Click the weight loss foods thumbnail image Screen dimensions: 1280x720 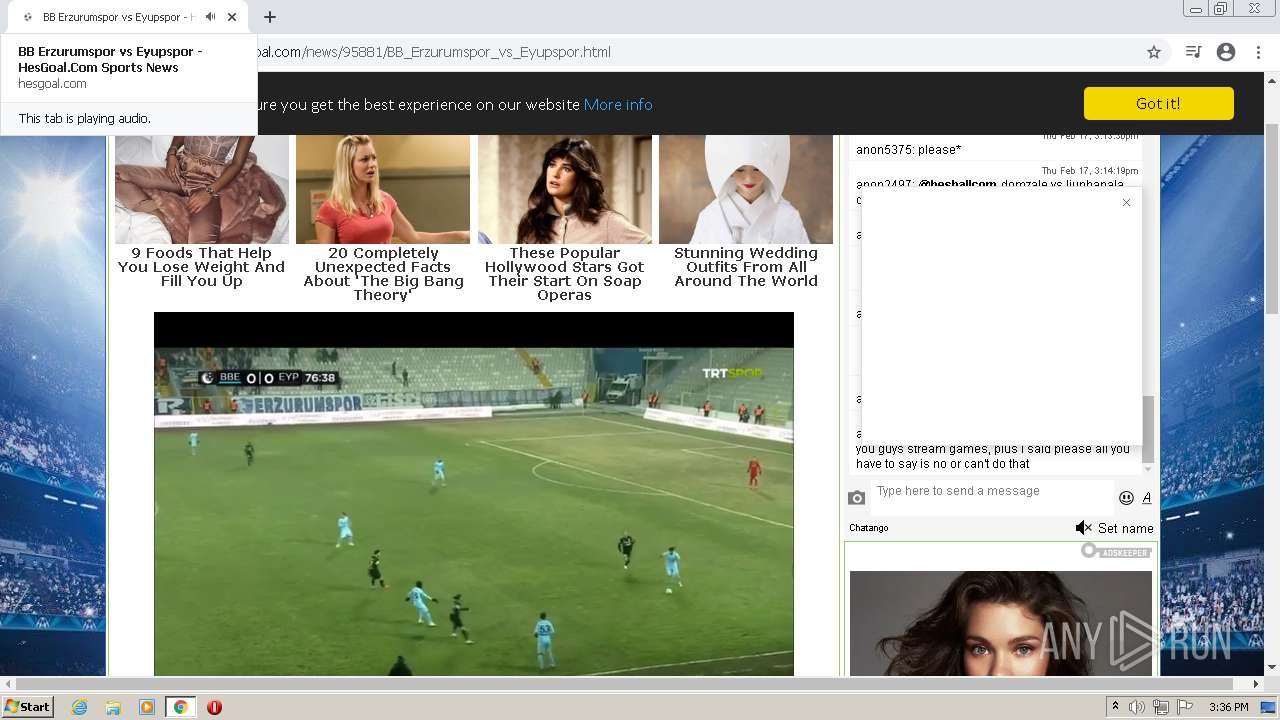click(201, 189)
